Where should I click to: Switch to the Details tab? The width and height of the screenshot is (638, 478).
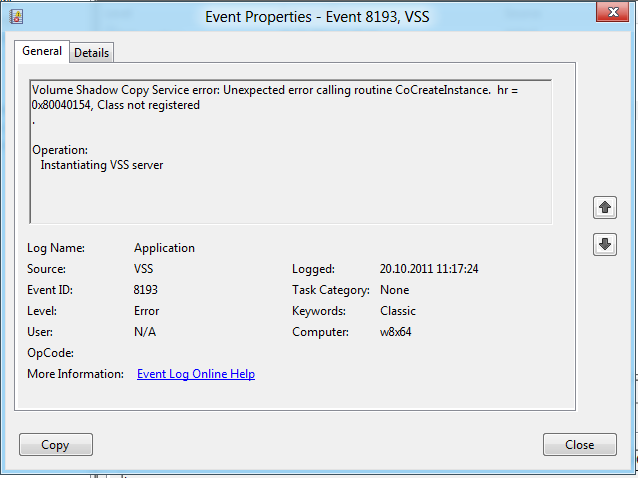click(91, 52)
